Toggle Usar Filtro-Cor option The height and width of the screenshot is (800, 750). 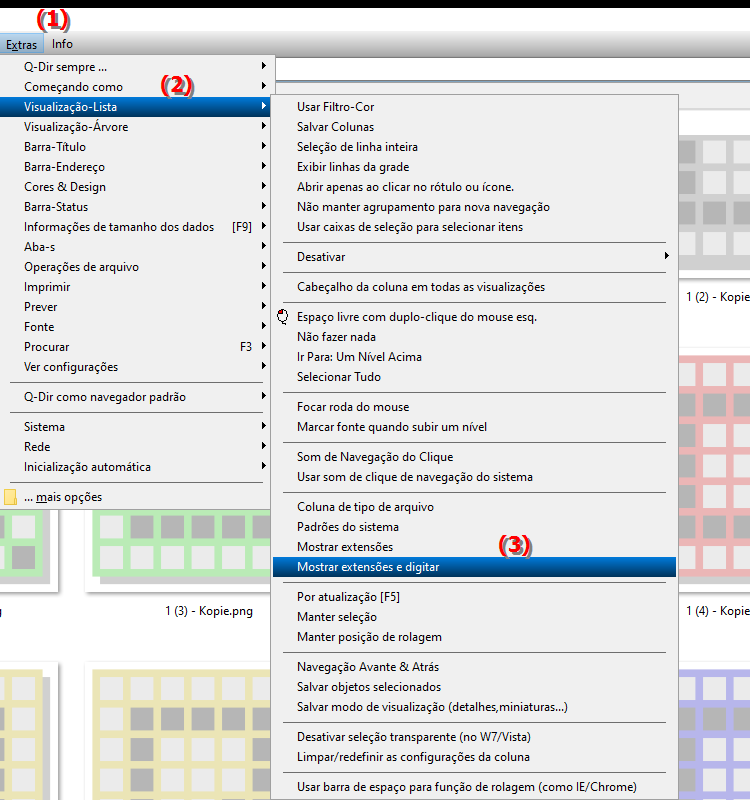[x=335, y=107]
